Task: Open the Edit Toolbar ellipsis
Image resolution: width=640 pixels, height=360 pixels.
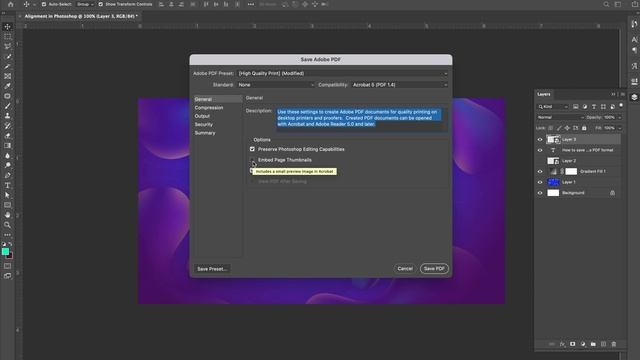Action: pos(7,235)
